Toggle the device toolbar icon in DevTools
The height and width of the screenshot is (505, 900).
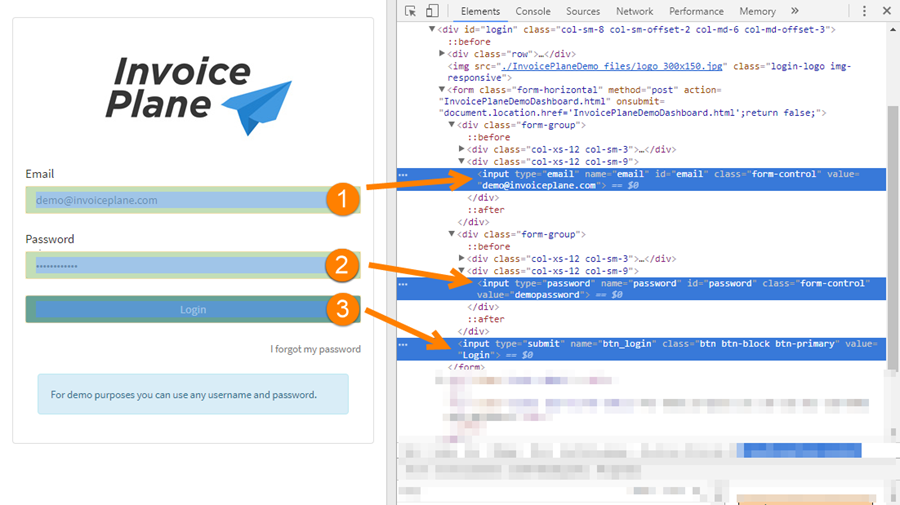tap(432, 11)
